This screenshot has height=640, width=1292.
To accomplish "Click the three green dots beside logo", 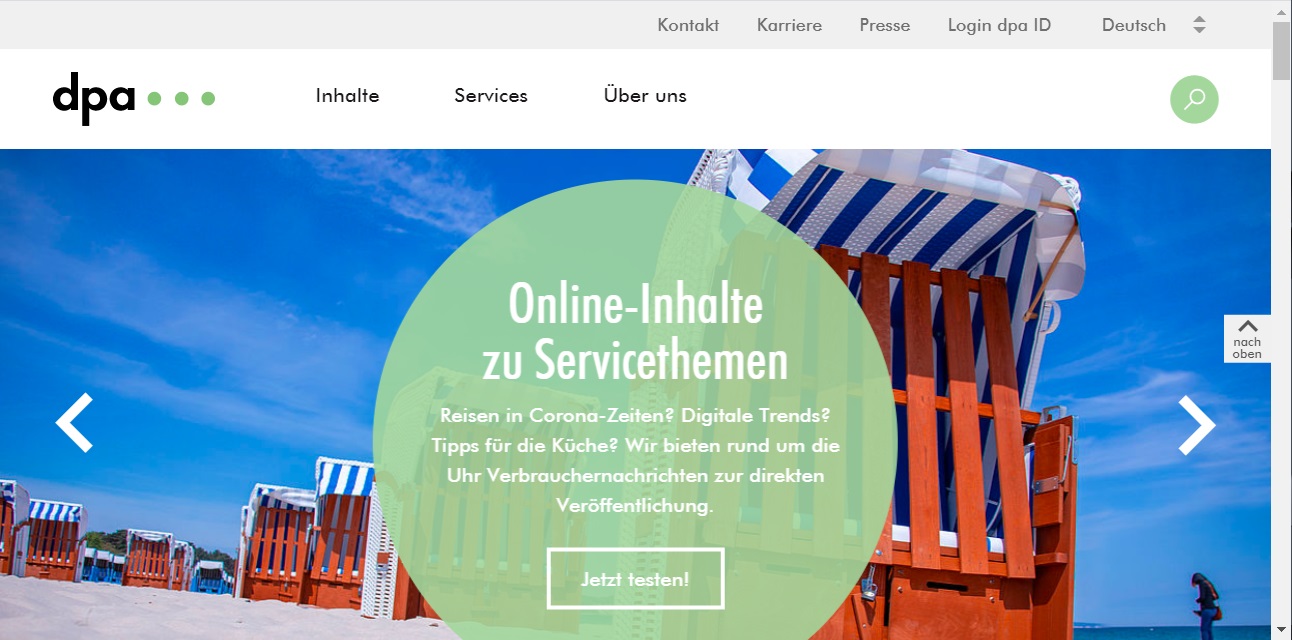I will 181,98.
